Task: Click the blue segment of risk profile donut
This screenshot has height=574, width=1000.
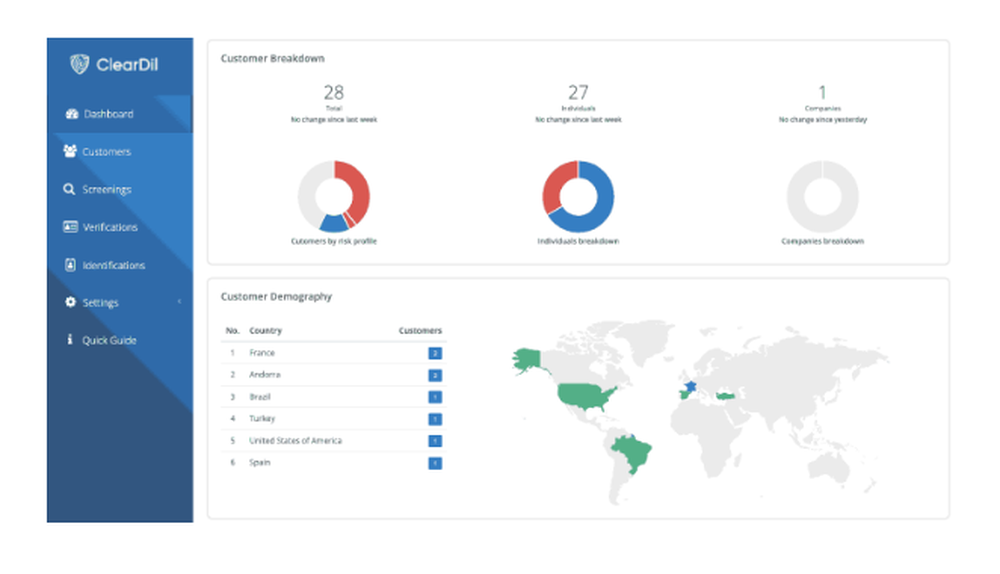Action: tap(334, 223)
